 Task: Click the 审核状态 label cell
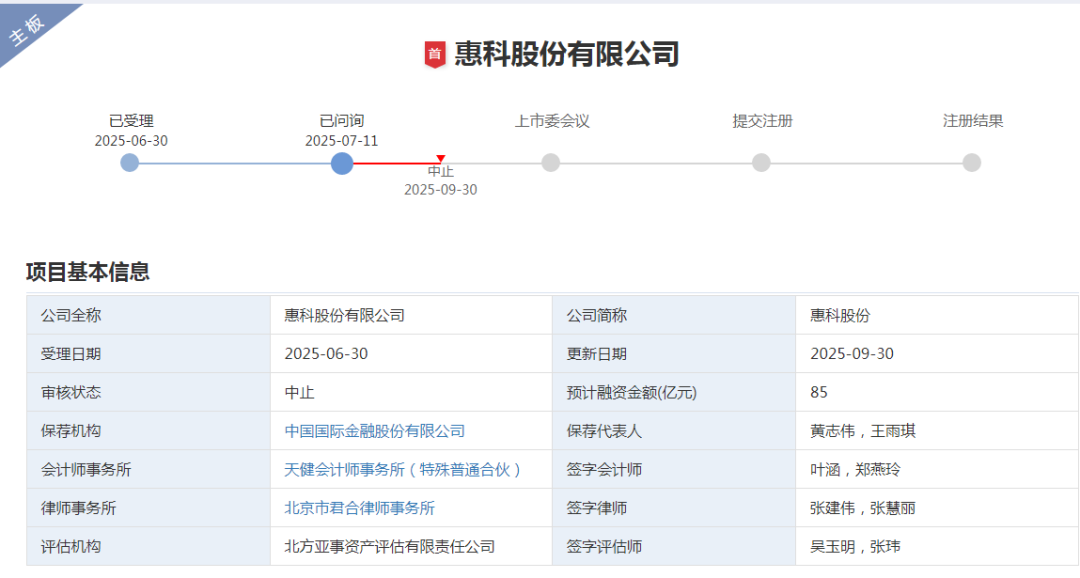point(148,393)
